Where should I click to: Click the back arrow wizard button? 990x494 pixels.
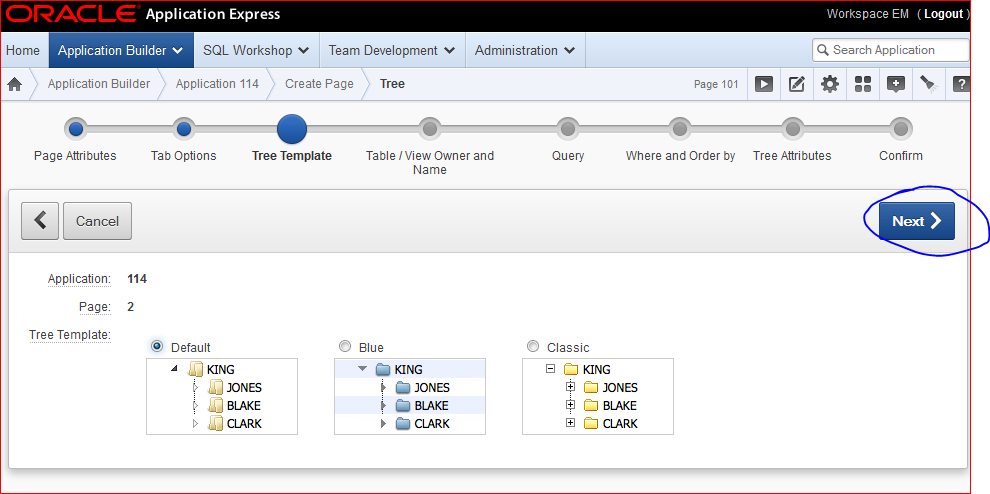pos(40,221)
